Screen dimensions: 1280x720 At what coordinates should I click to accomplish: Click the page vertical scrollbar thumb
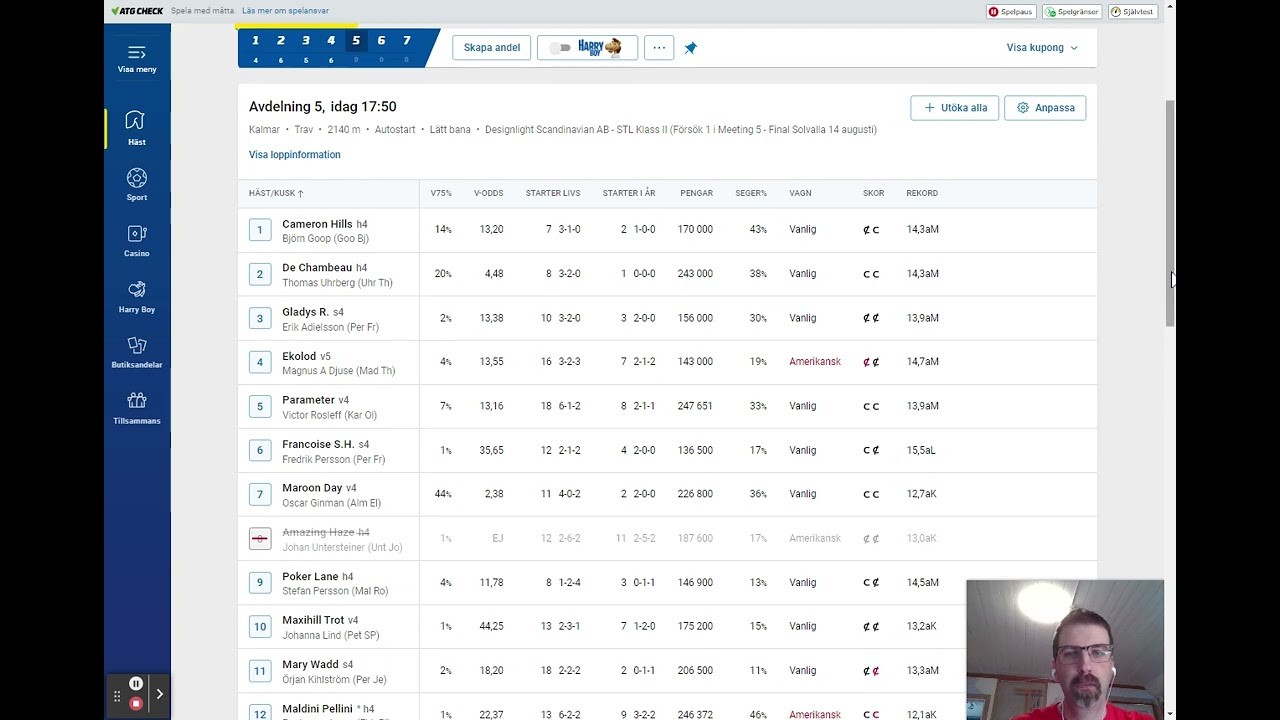pos(1171,212)
